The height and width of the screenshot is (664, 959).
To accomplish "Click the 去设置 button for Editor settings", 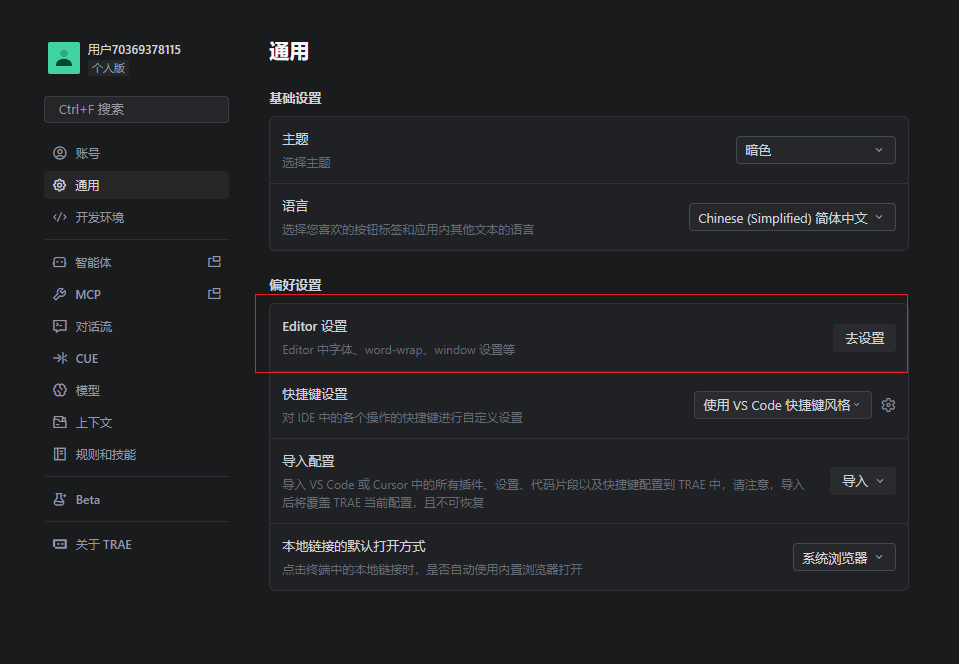I will click(x=864, y=338).
